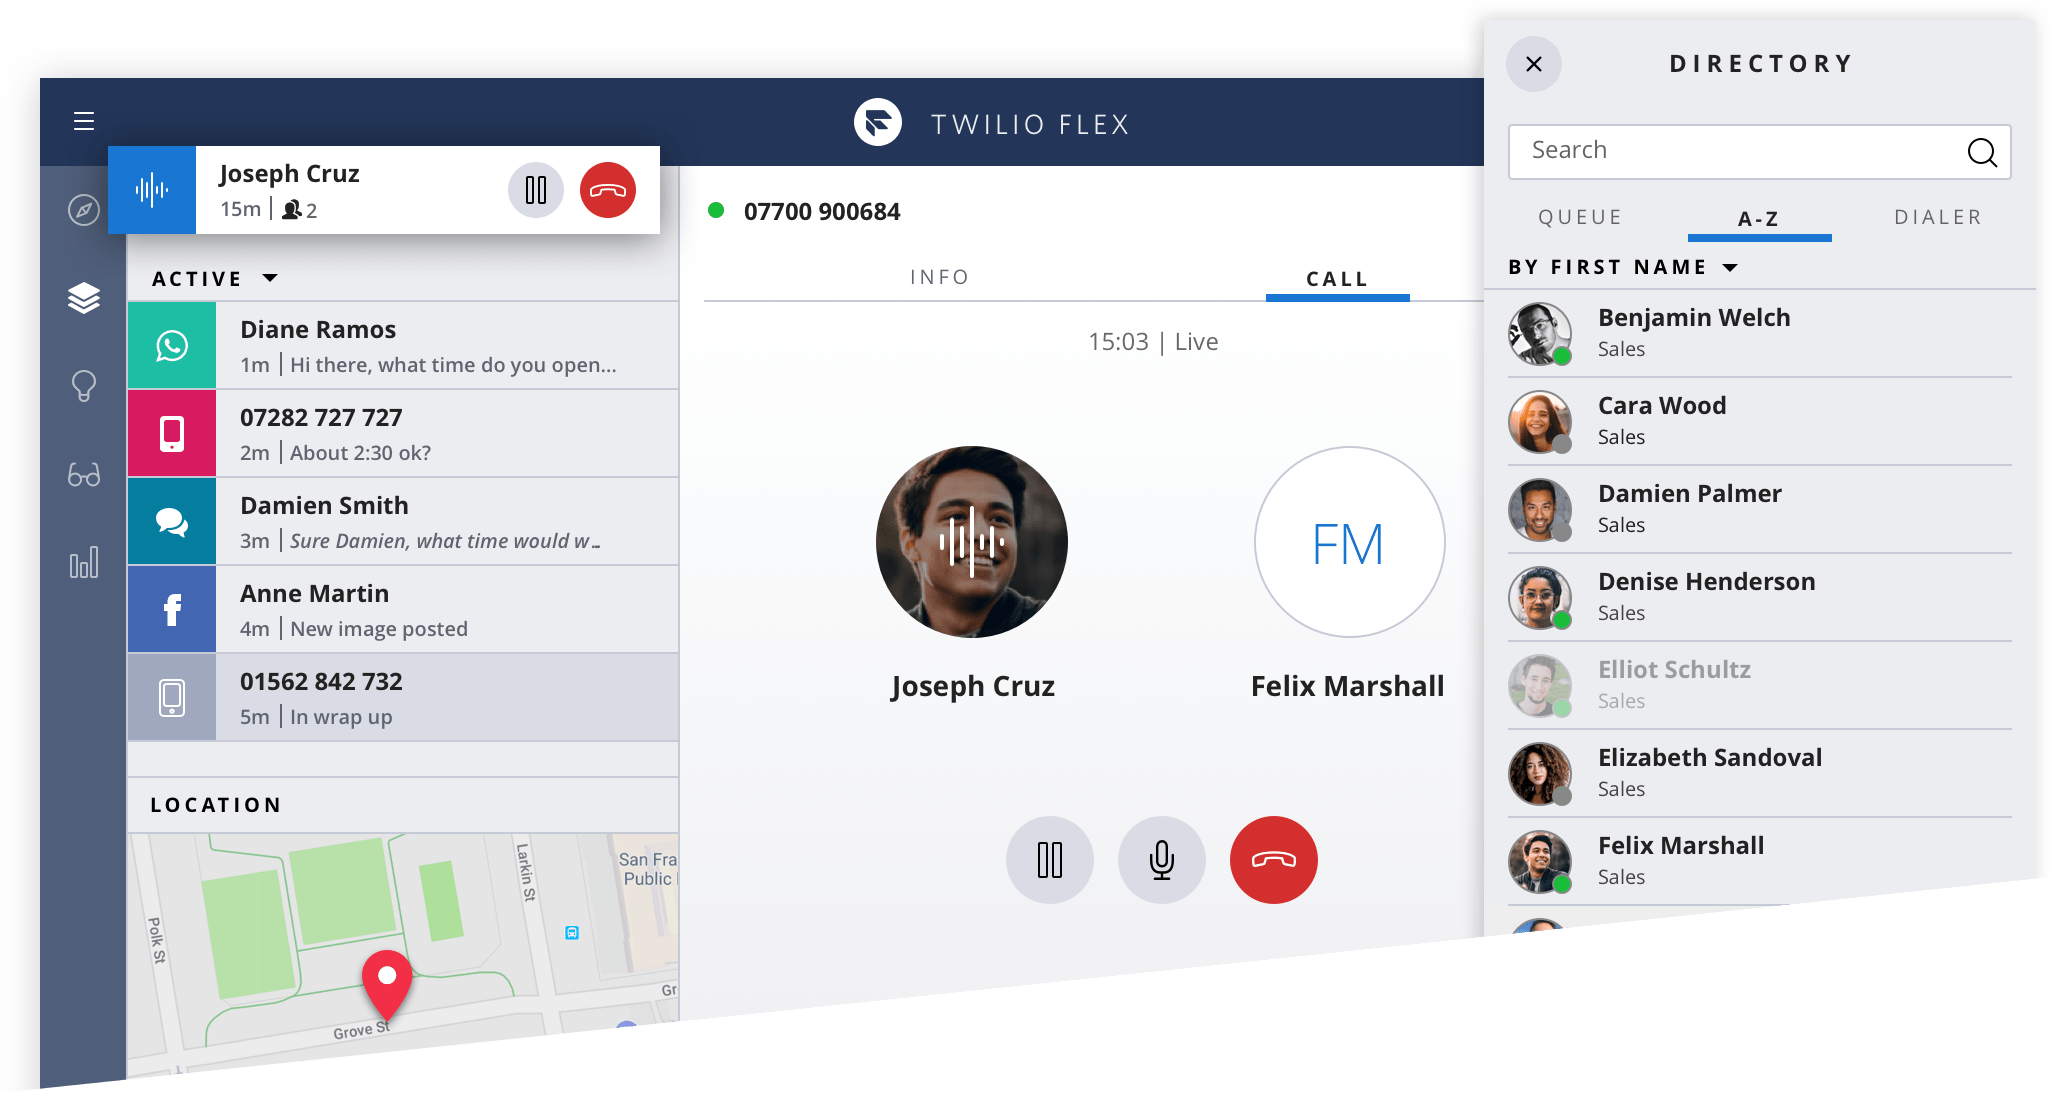Switch to the INFO tab on active call
2052x1094 pixels.
940,277
